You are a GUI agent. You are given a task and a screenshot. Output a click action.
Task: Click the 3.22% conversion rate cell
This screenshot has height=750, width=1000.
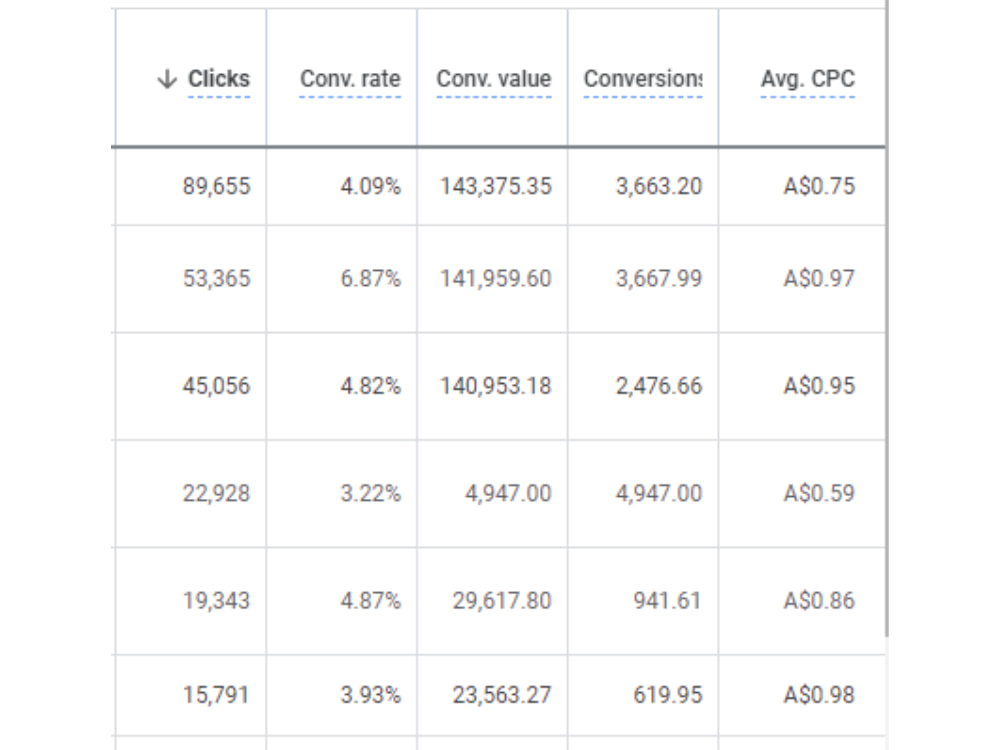point(342,493)
